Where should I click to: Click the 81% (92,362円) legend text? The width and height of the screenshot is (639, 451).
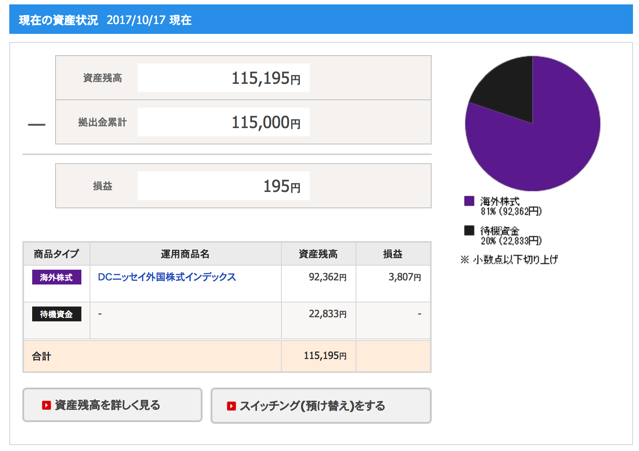(x=511, y=211)
